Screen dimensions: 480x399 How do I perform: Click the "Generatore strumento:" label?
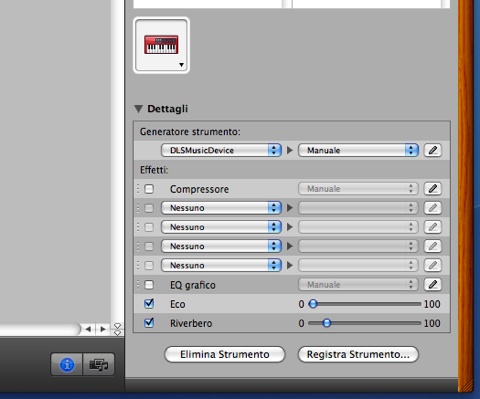(x=190, y=132)
